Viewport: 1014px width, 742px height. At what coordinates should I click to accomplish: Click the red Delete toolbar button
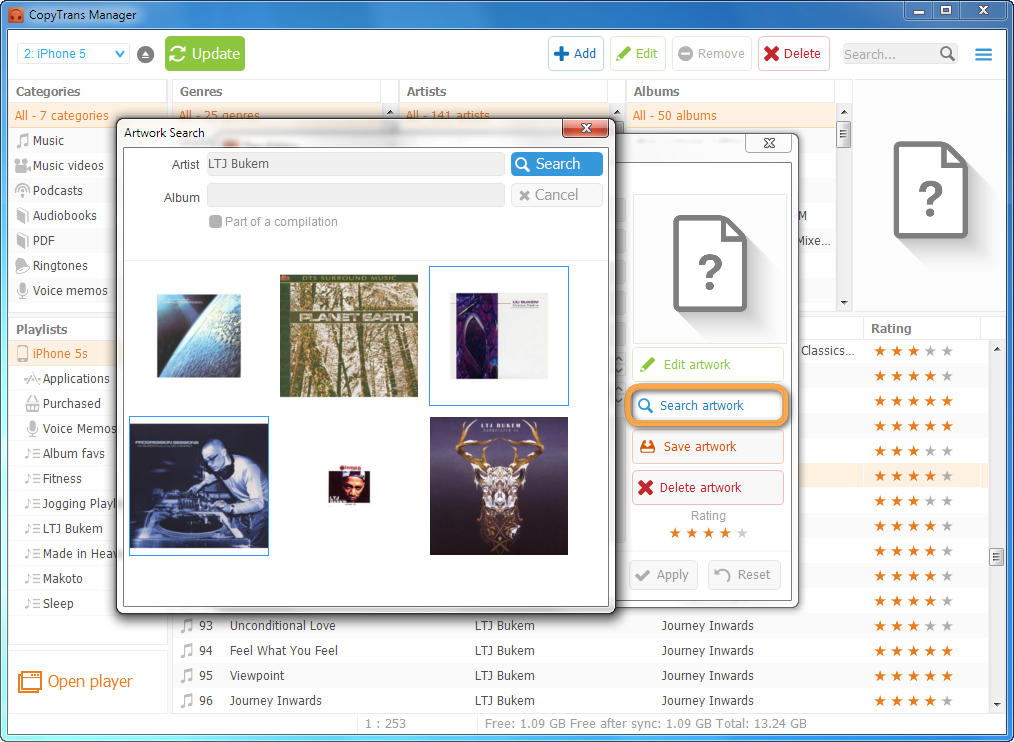tap(793, 54)
